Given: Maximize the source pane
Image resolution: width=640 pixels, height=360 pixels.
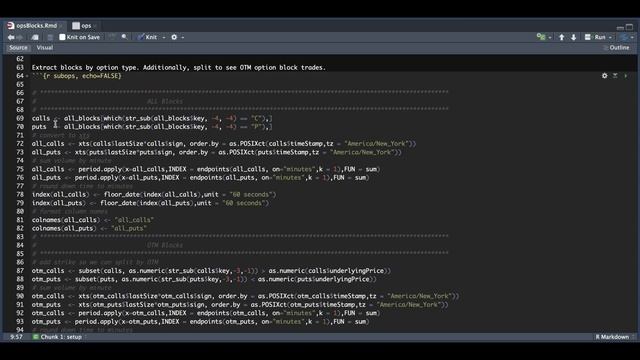Looking at the screenshot, I should point(629,27).
